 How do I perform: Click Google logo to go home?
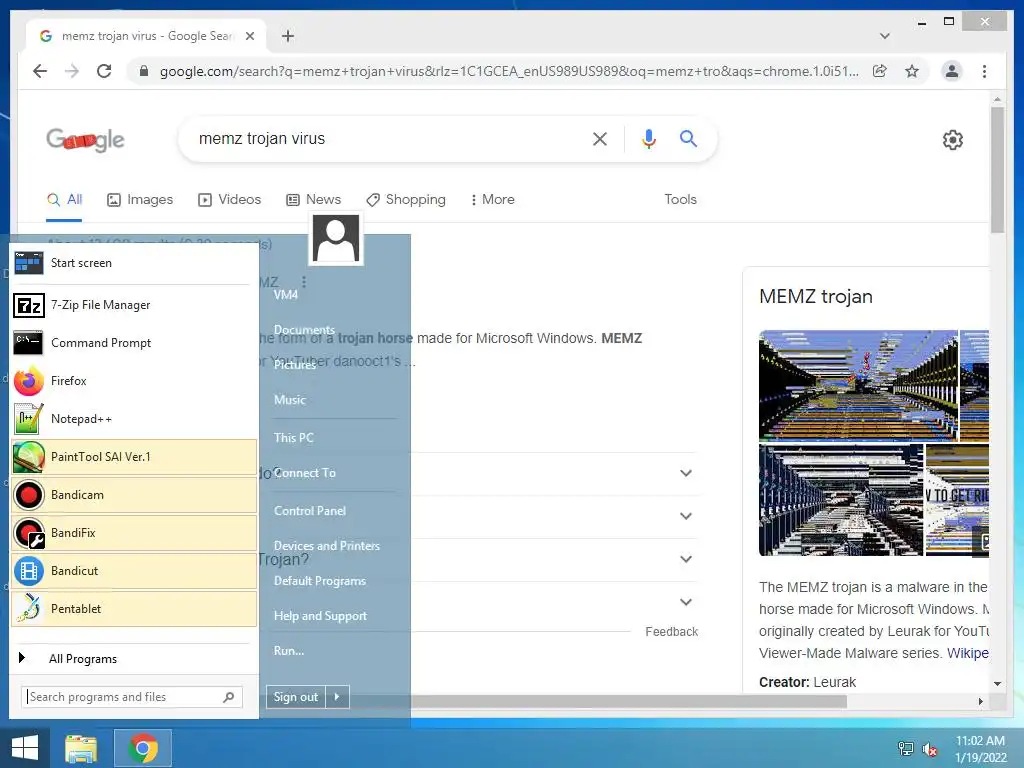coord(85,139)
